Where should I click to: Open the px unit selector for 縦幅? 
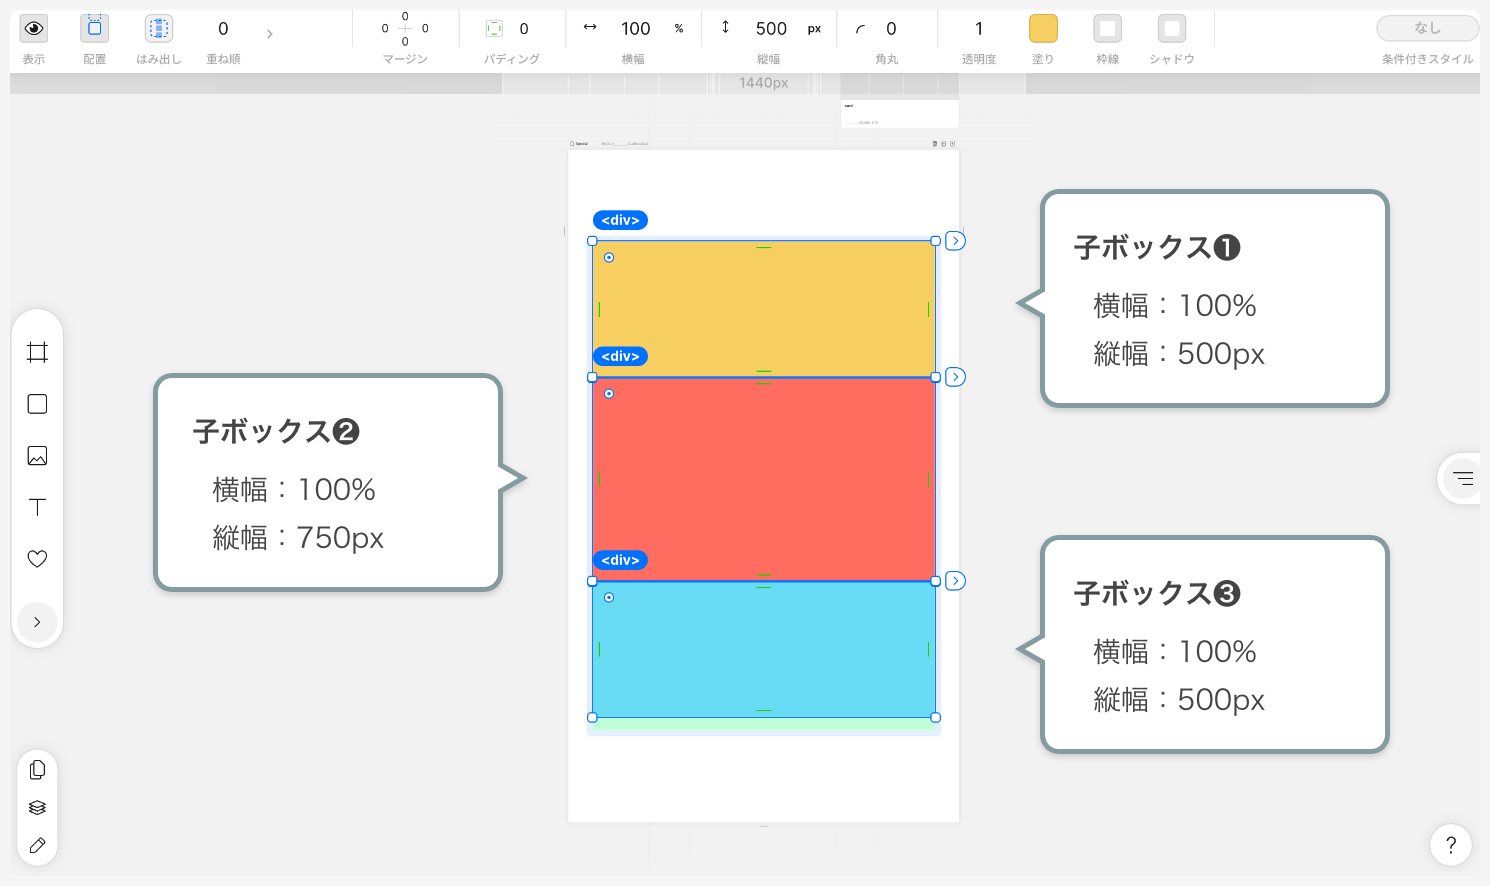[814, 29]
